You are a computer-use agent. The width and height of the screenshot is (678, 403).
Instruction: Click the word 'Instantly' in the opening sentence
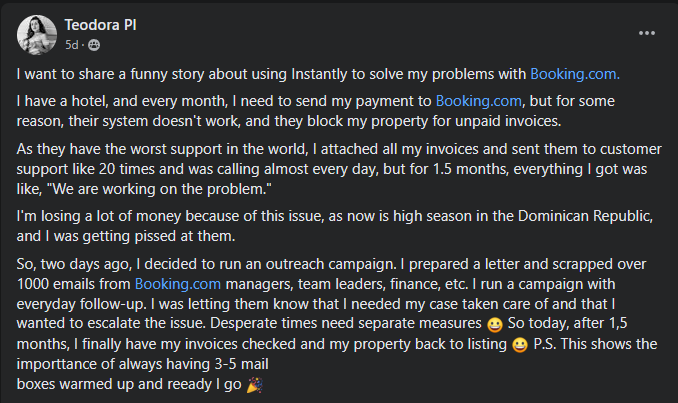click(319, 74)
